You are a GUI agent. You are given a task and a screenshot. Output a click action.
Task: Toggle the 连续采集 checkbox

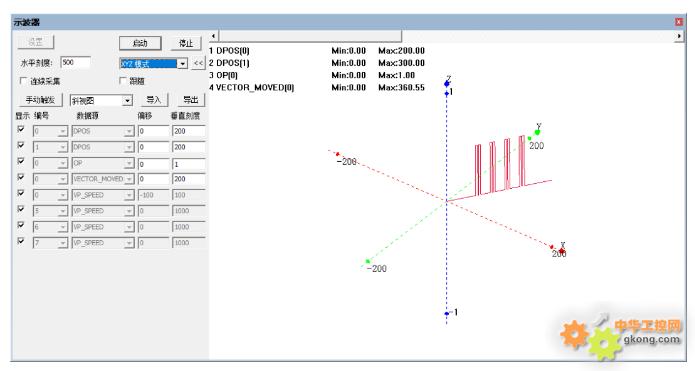[24, 81]
